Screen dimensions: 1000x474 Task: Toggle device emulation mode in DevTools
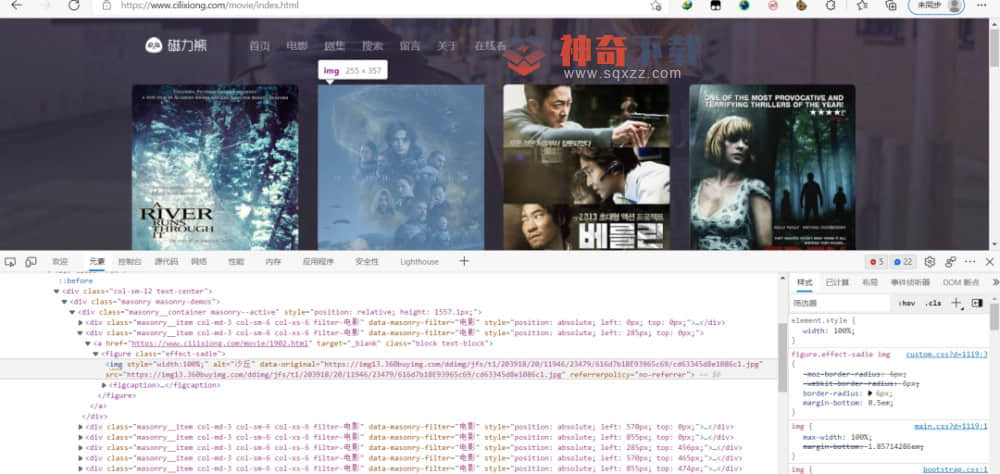pyautogui.click(x=31, y=262)
